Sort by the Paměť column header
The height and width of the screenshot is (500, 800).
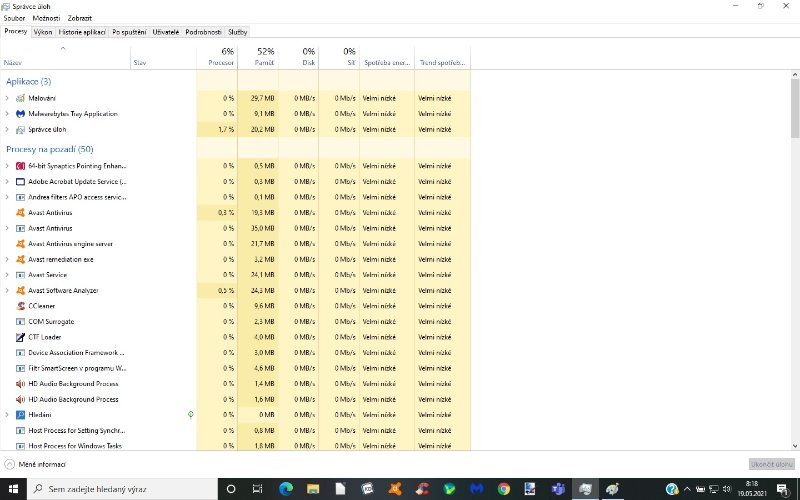coord(258,57)
